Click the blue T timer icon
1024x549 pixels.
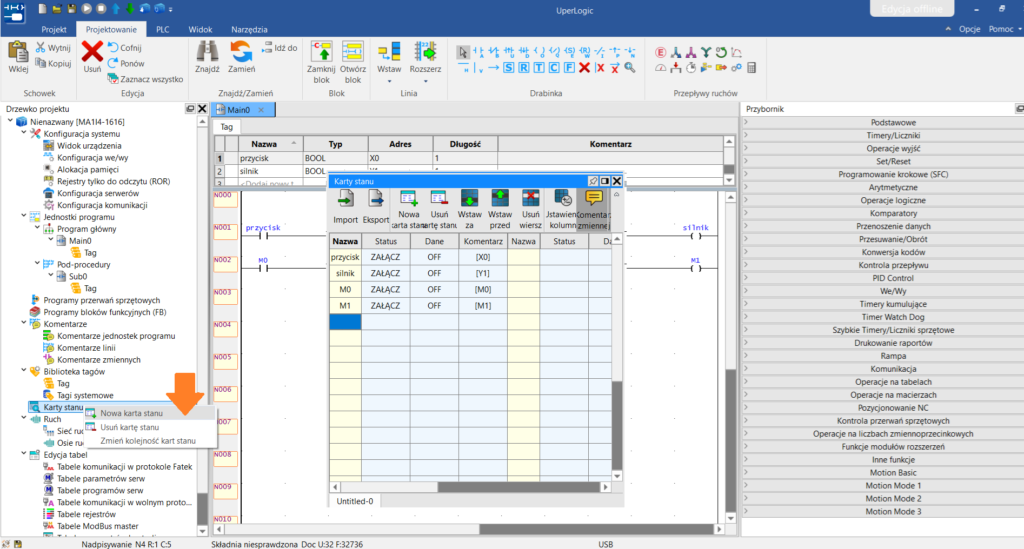tap(539, 68)
